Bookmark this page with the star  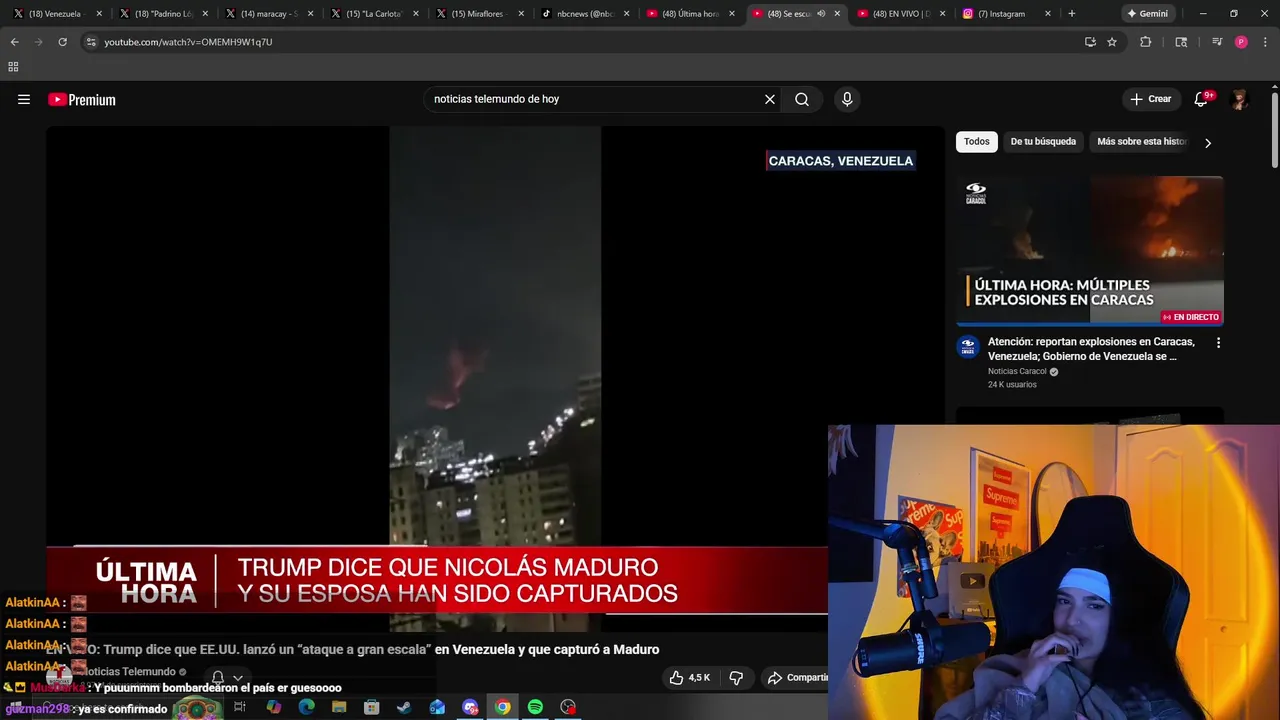pos(1112,42)
